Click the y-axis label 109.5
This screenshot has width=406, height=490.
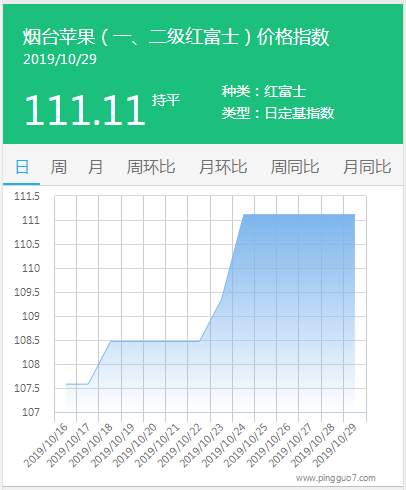click(27, 292)
